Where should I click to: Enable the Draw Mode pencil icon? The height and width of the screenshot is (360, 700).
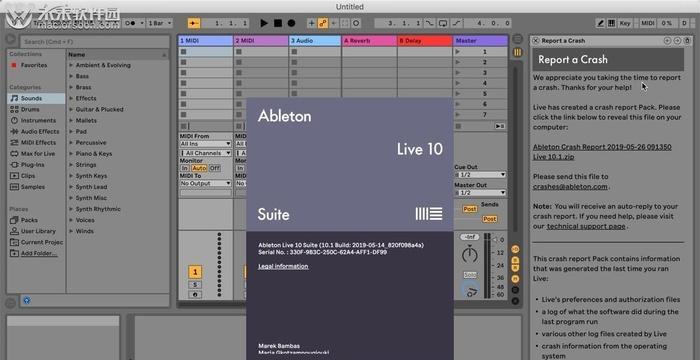[x=601, y=23]
